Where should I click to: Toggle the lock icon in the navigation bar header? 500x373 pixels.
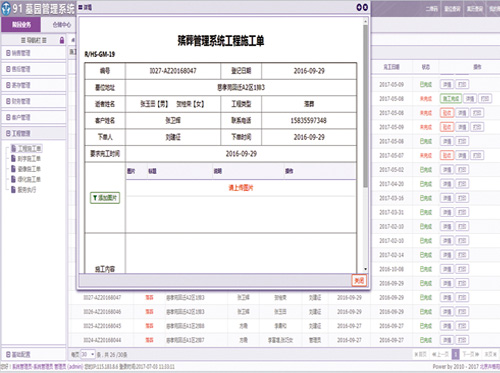tap(62, 40)
